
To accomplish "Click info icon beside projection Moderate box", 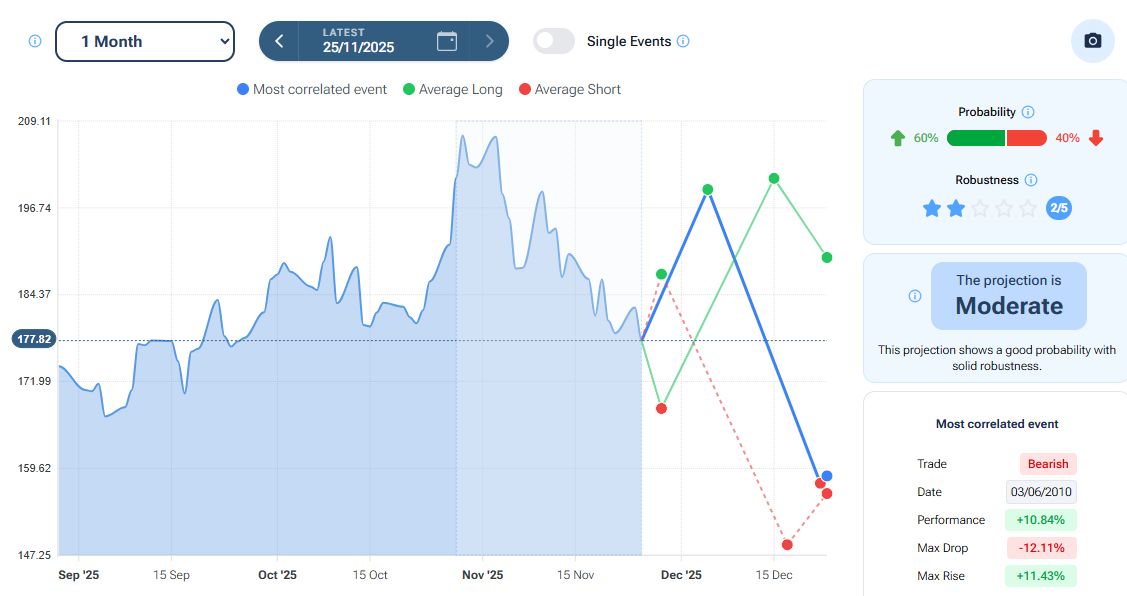I will (914, 296).
